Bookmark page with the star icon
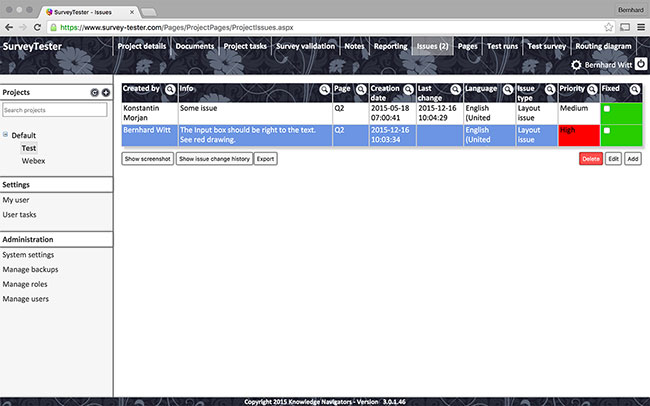This screenshot has width=650, height=406. point(608,28)
